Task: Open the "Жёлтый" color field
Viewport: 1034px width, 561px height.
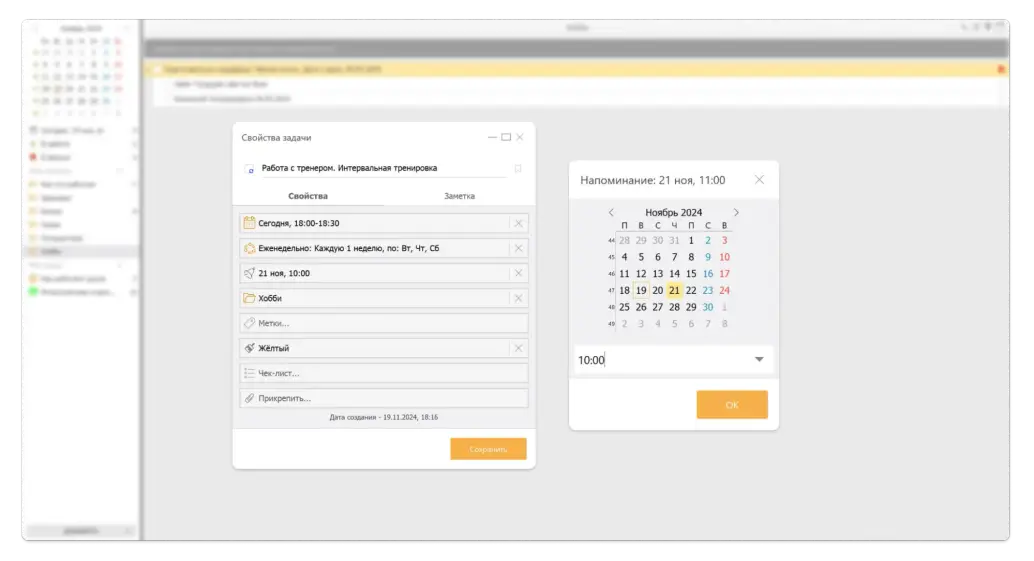Action: pos(380,348)
